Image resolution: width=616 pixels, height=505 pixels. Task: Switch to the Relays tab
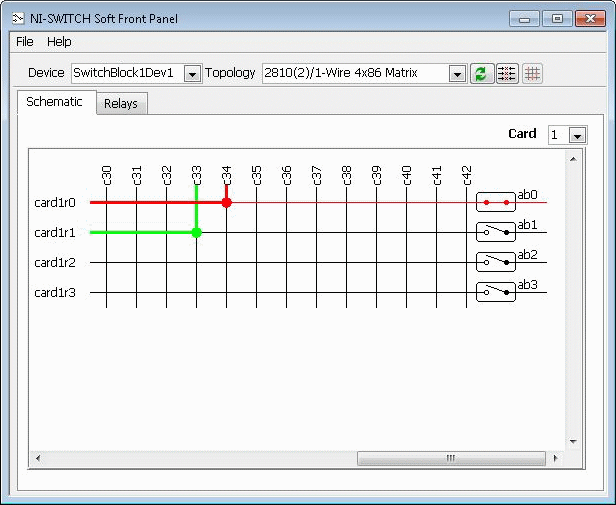point(121,103)
